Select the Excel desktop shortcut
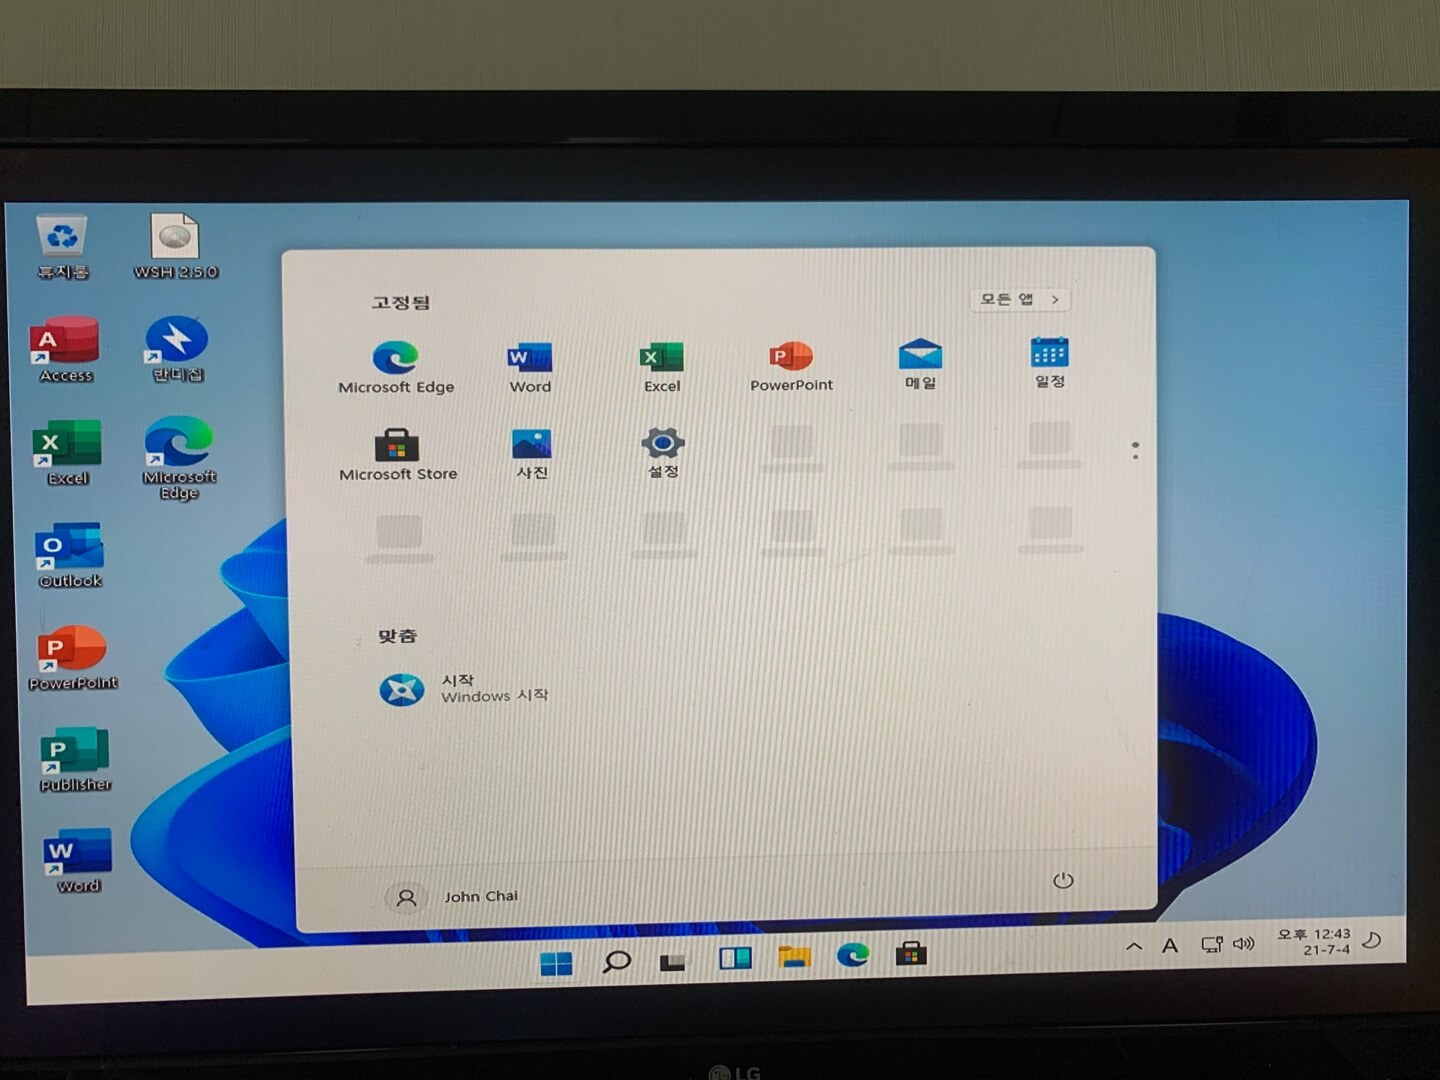This screenshot has height=1080, width=1440. pyautogui.click(x=67, y=453)
